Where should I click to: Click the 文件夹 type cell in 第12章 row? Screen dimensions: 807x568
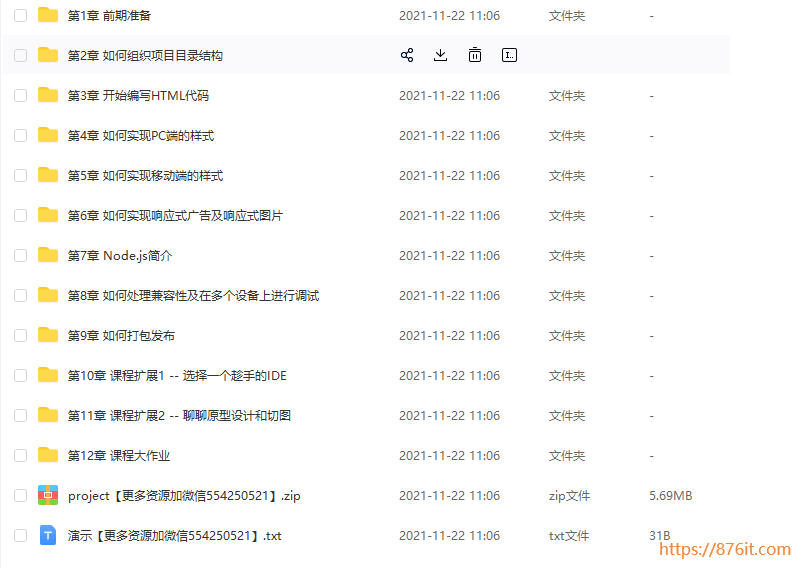(x=567, y=456)
